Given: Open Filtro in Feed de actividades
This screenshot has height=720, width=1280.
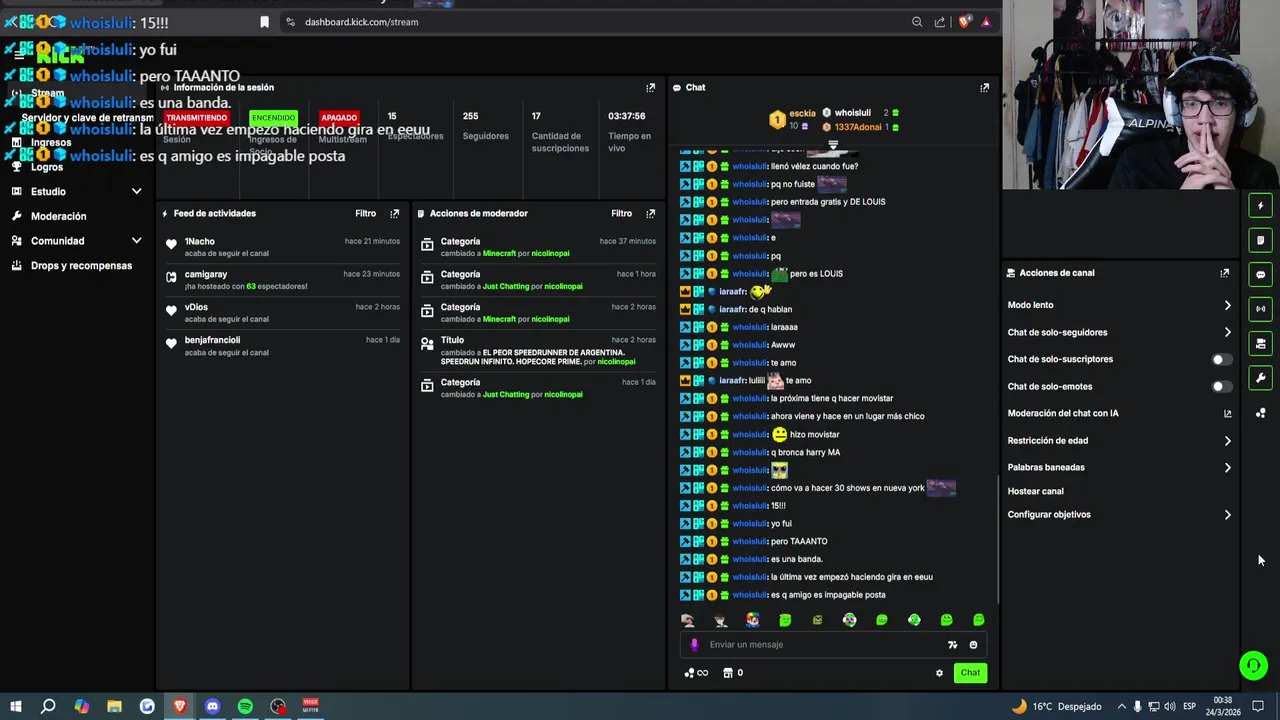Looking at the screenshot, I should [365, 214].
